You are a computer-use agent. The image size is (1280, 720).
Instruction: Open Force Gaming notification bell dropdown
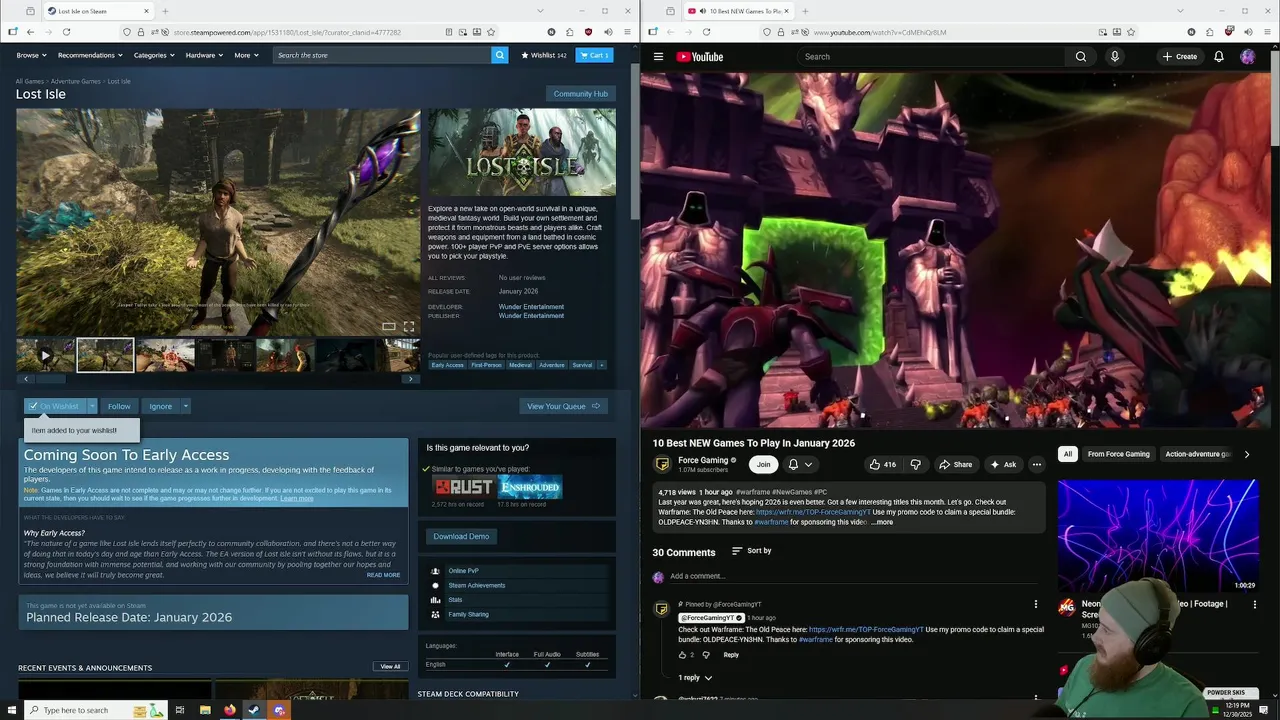800,464
